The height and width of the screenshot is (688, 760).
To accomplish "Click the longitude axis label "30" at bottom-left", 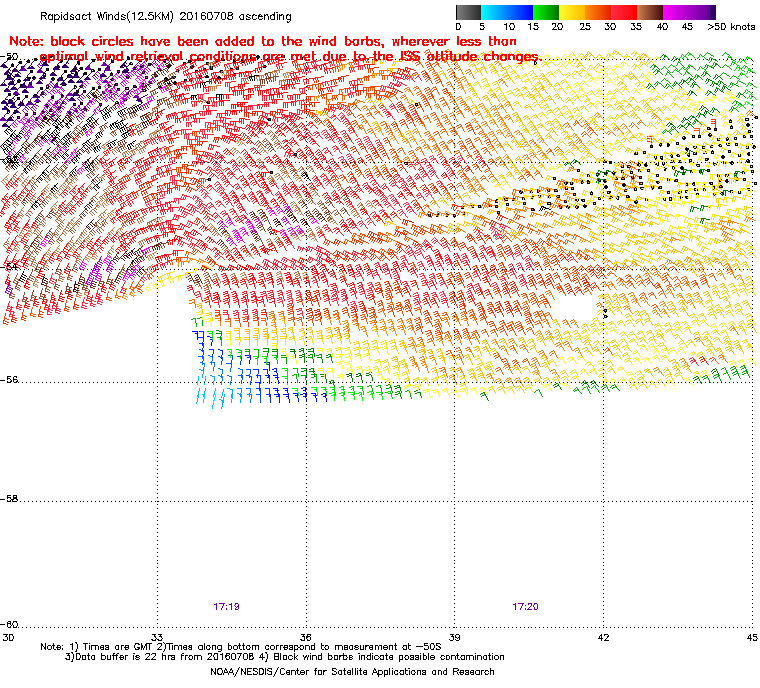I will click(8, 637).
